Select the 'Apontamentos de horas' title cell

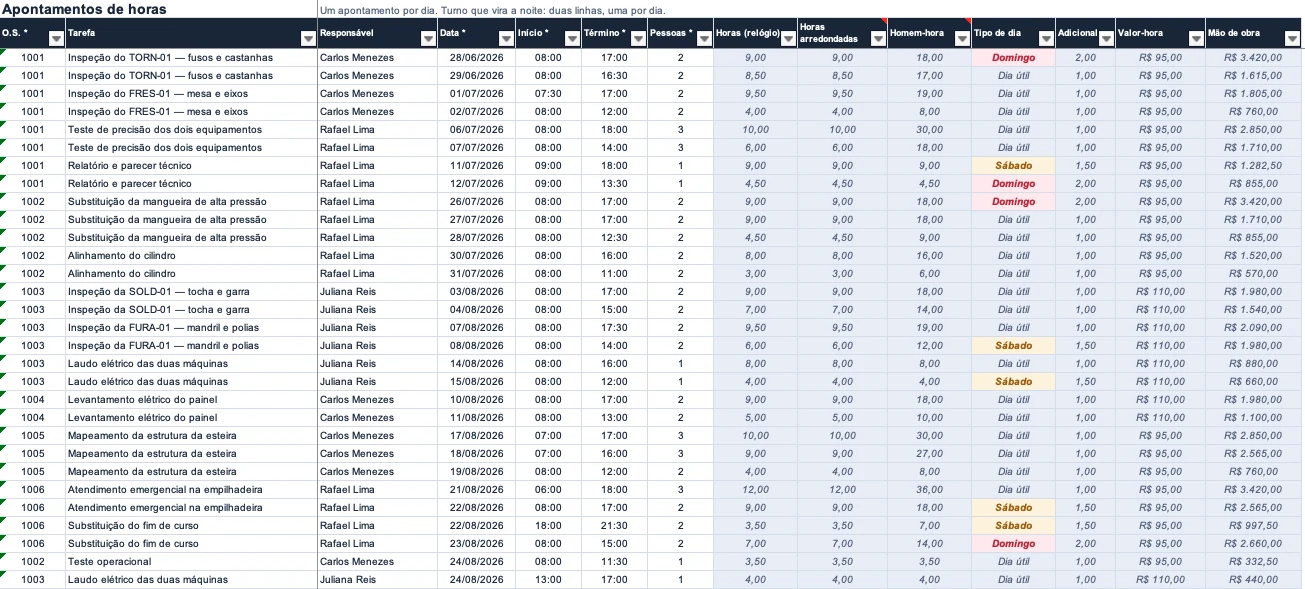(x=159, y=9)
